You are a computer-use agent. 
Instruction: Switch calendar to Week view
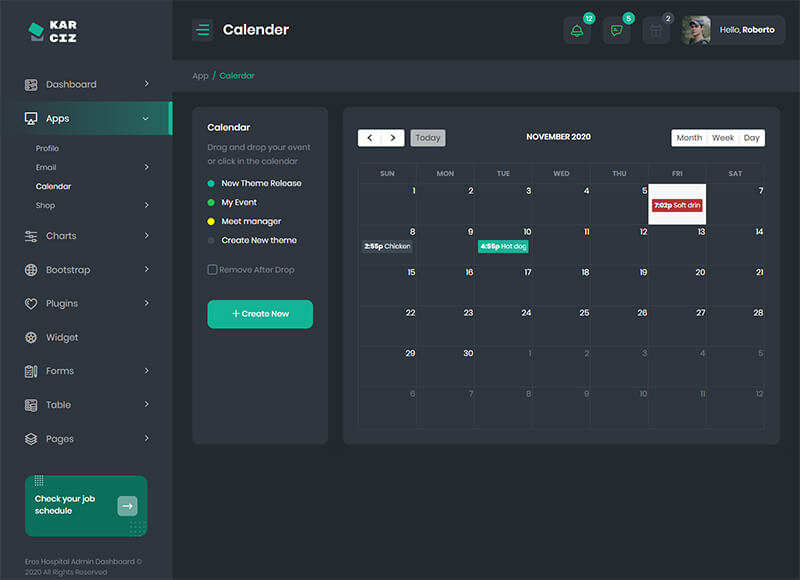click(722, 138)
